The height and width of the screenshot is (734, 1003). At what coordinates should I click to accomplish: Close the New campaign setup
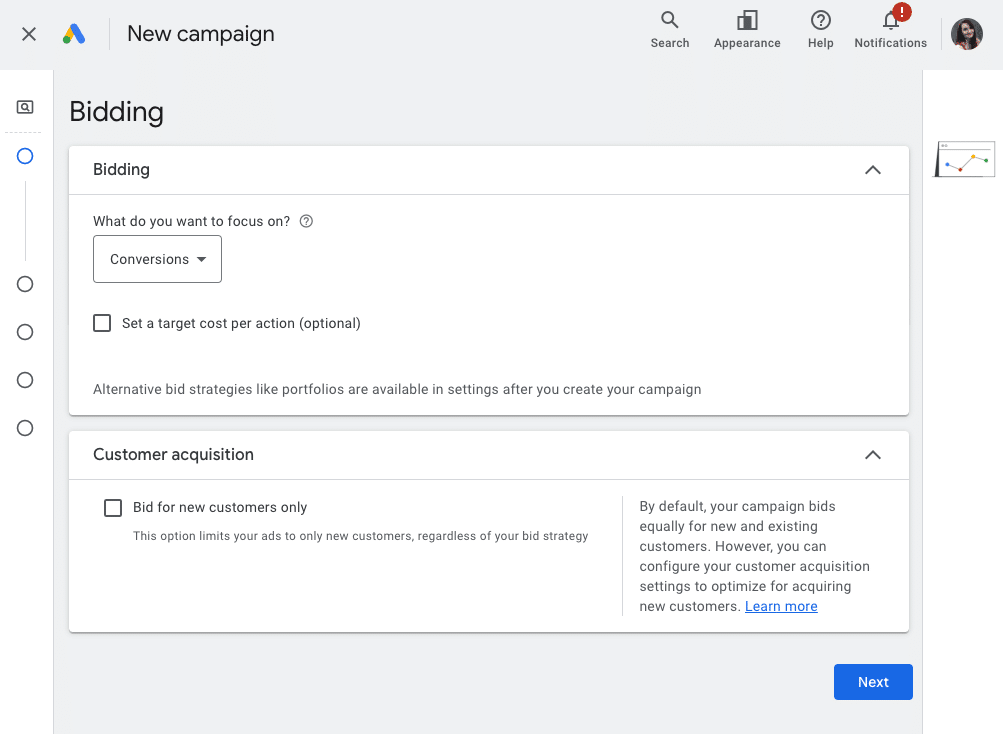29,34
